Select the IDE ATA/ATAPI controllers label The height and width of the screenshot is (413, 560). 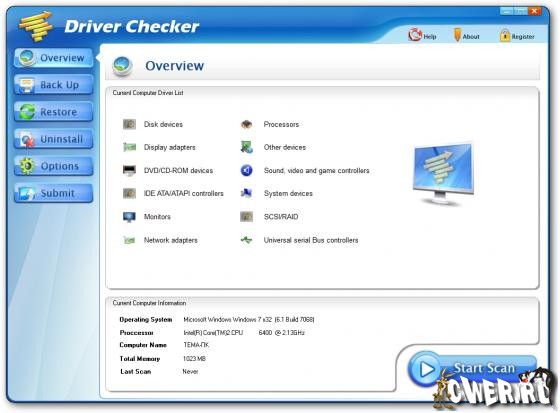coord(184,193)
